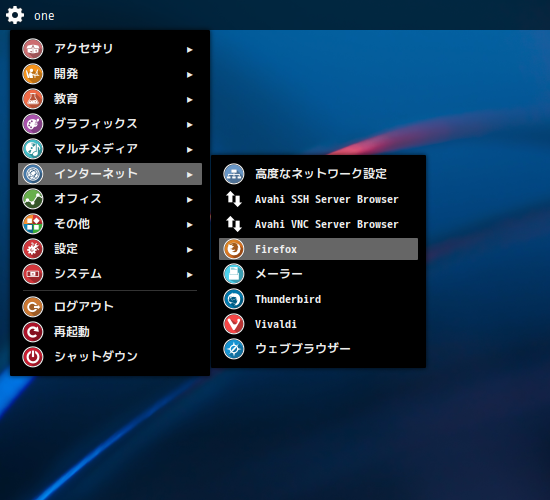Expand the 設定 submenu arrow
The width and height of the screenshot is (550, 500).
(x=190, y=250)
